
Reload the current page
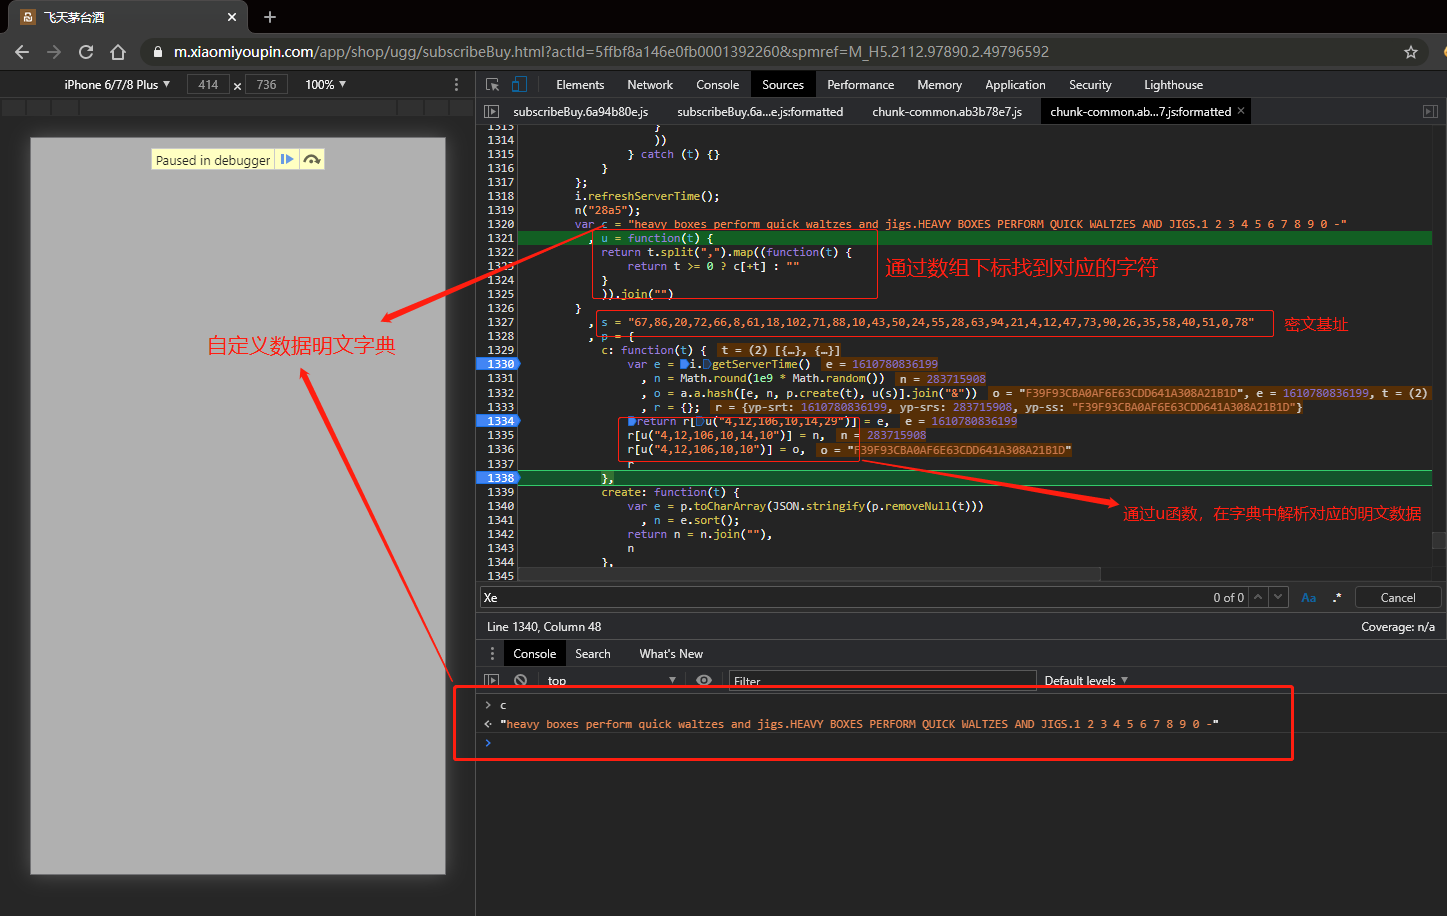point(86,52)
